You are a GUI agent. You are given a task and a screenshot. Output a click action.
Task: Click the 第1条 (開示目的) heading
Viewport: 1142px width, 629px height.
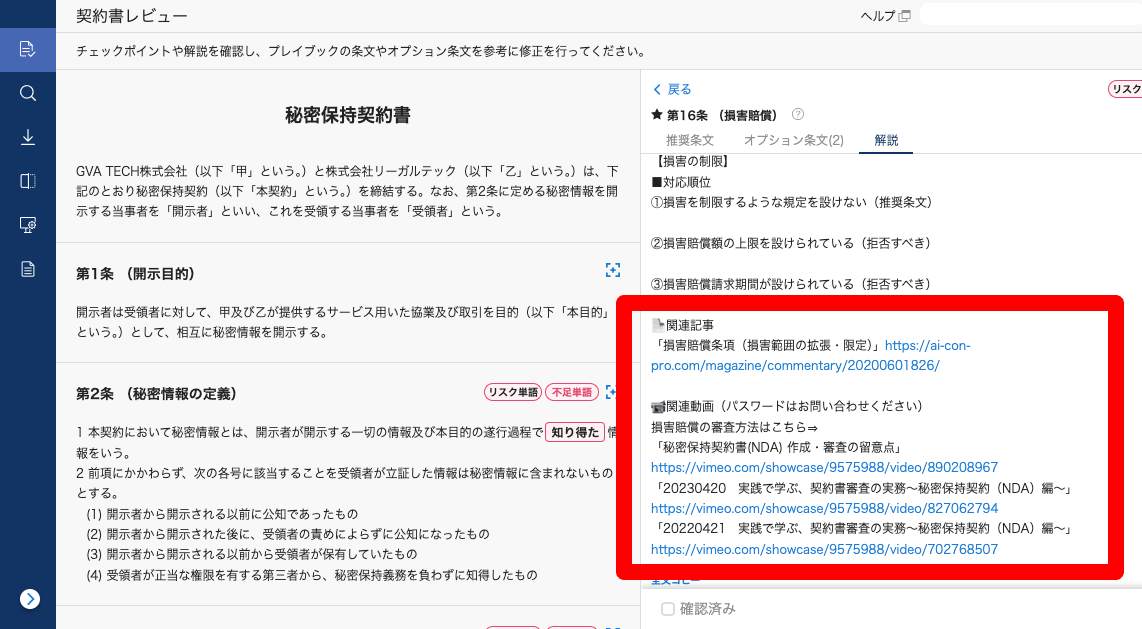135,274
